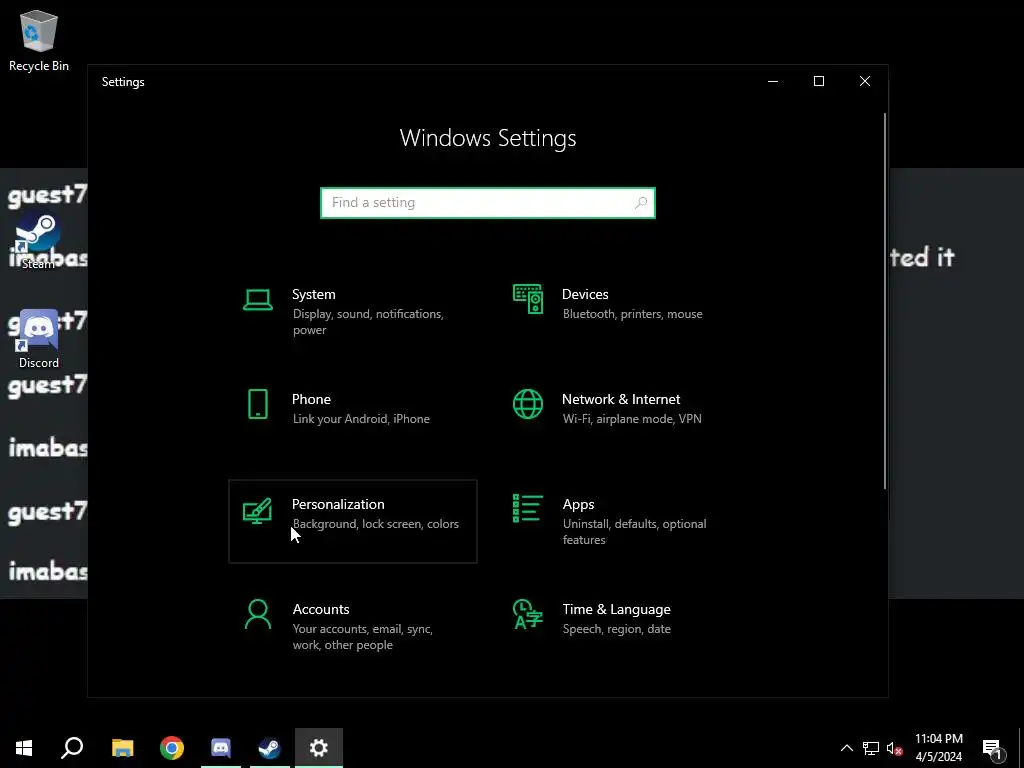This screenshot has height=768, width=1024.
Task: Maximize the Settings window
Action: pyautogui.click(x=818, y=81)
